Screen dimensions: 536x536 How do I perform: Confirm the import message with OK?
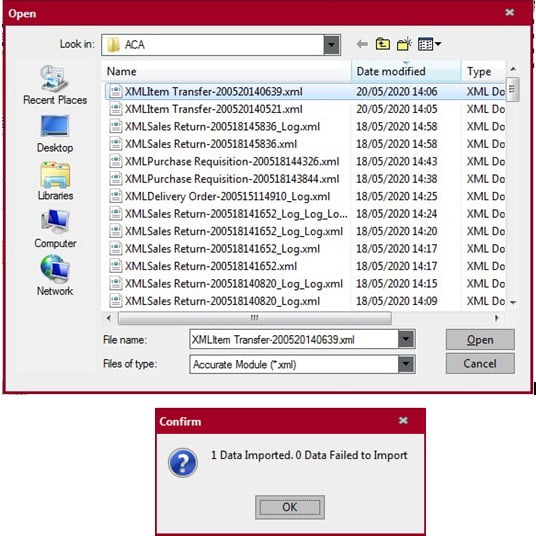point(290,507)
